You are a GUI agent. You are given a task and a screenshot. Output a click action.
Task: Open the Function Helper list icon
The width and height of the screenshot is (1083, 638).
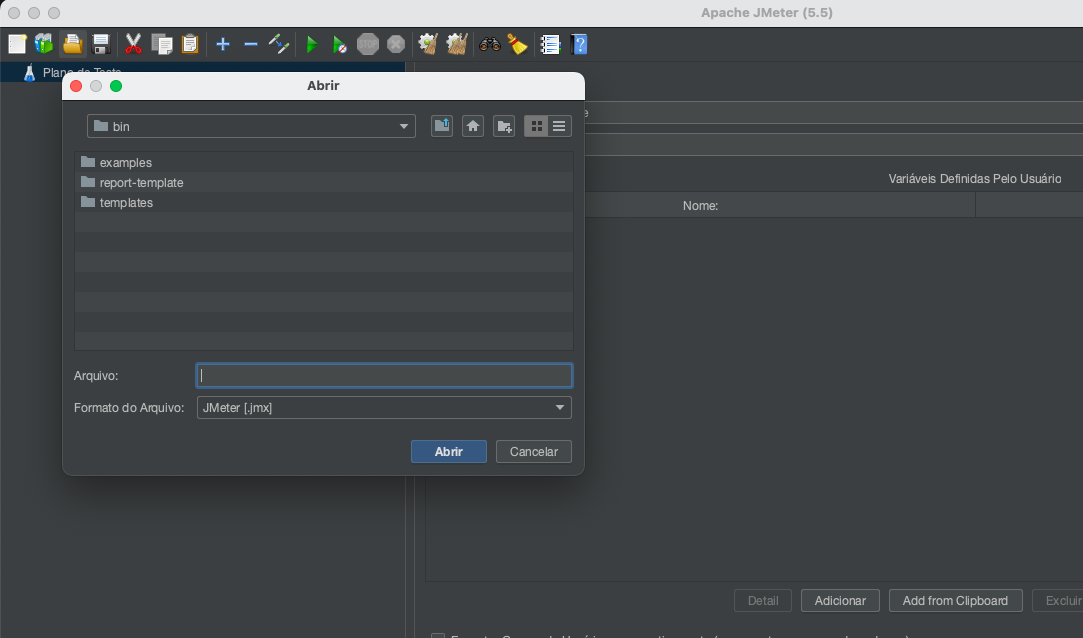(x=550, y=44)
